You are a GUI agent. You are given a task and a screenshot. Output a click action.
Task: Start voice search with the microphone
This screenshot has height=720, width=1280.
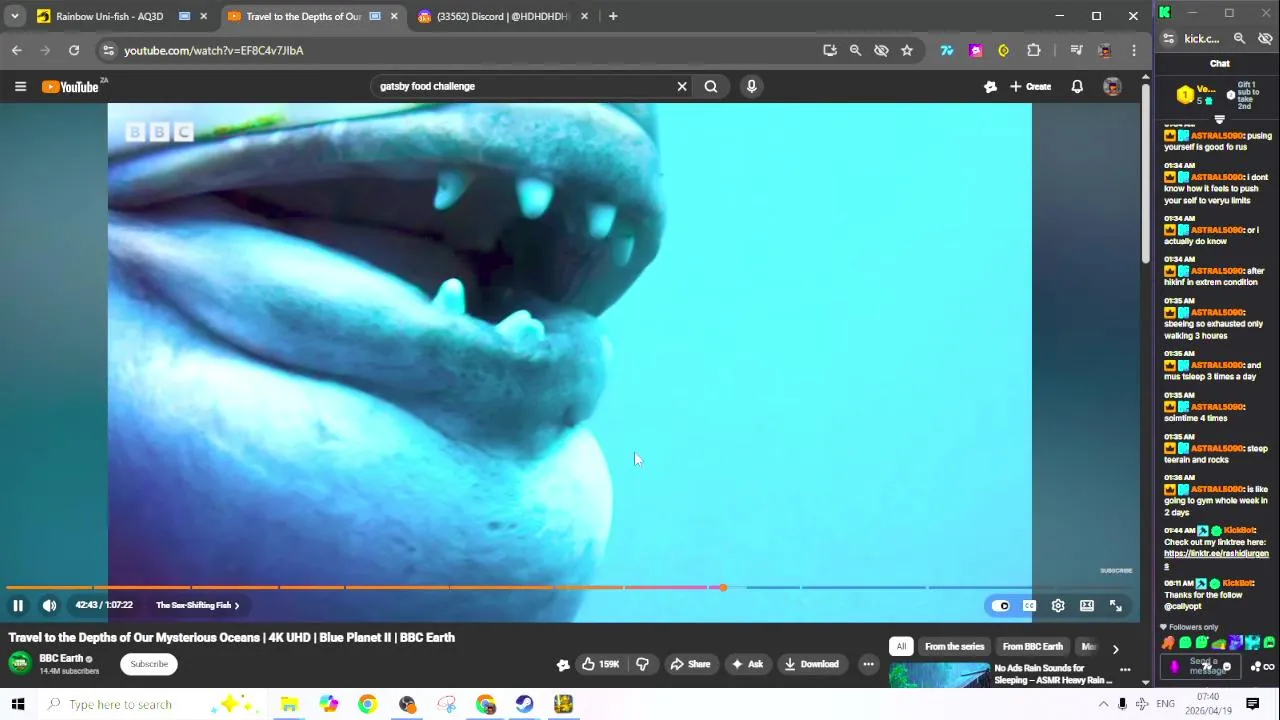click(x=752, y=86)
